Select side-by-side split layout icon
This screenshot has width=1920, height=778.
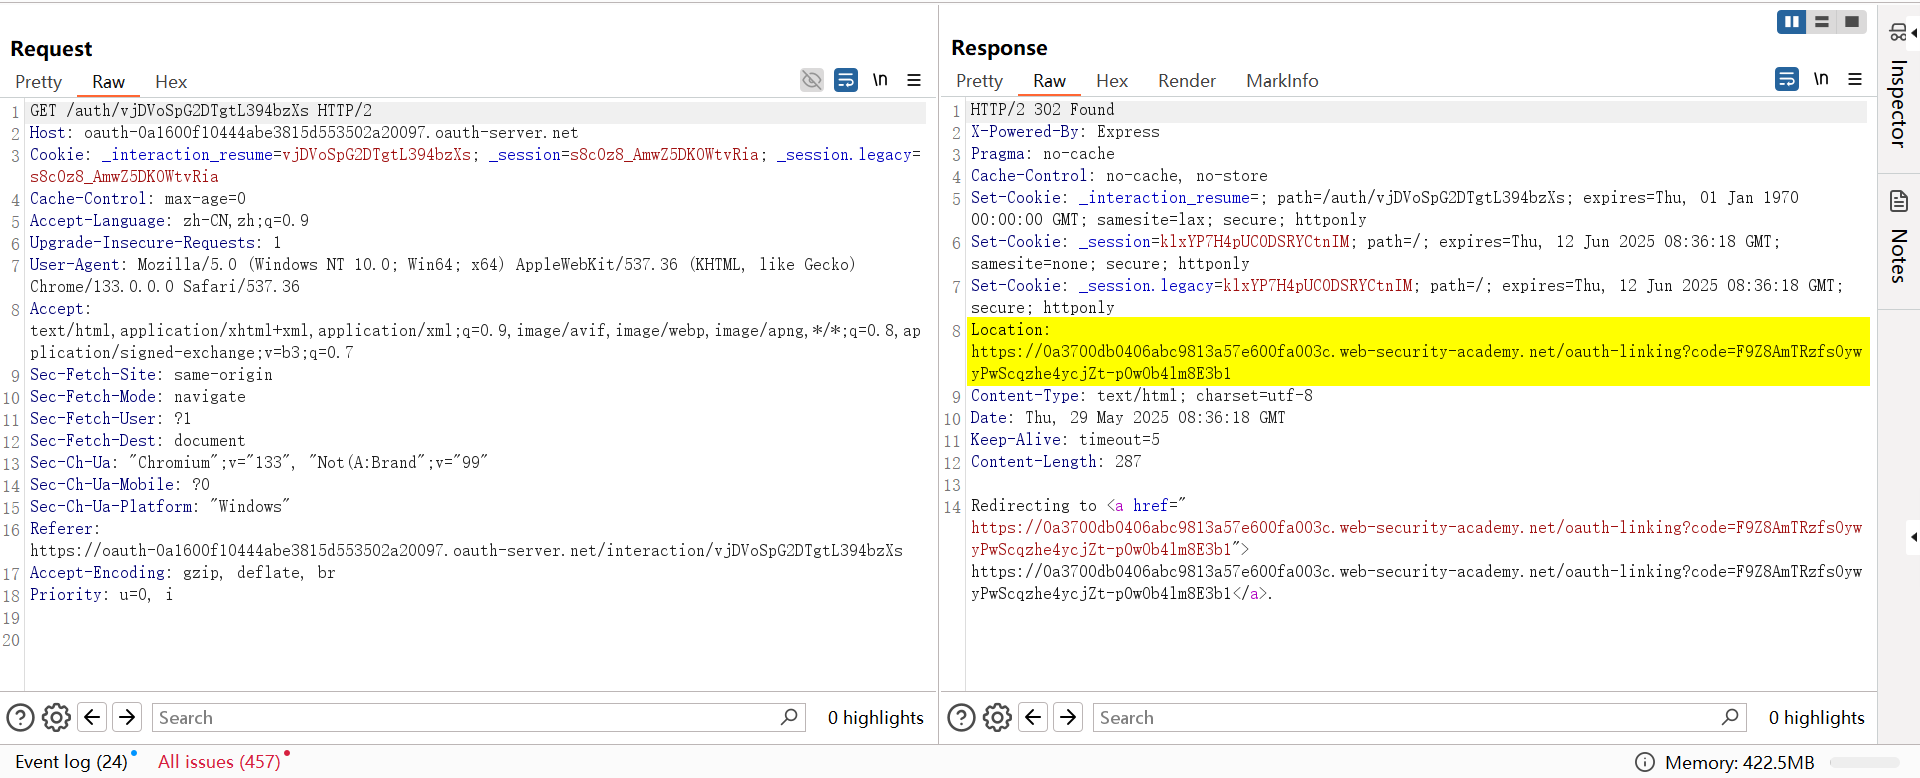[x=1791, y=22]
